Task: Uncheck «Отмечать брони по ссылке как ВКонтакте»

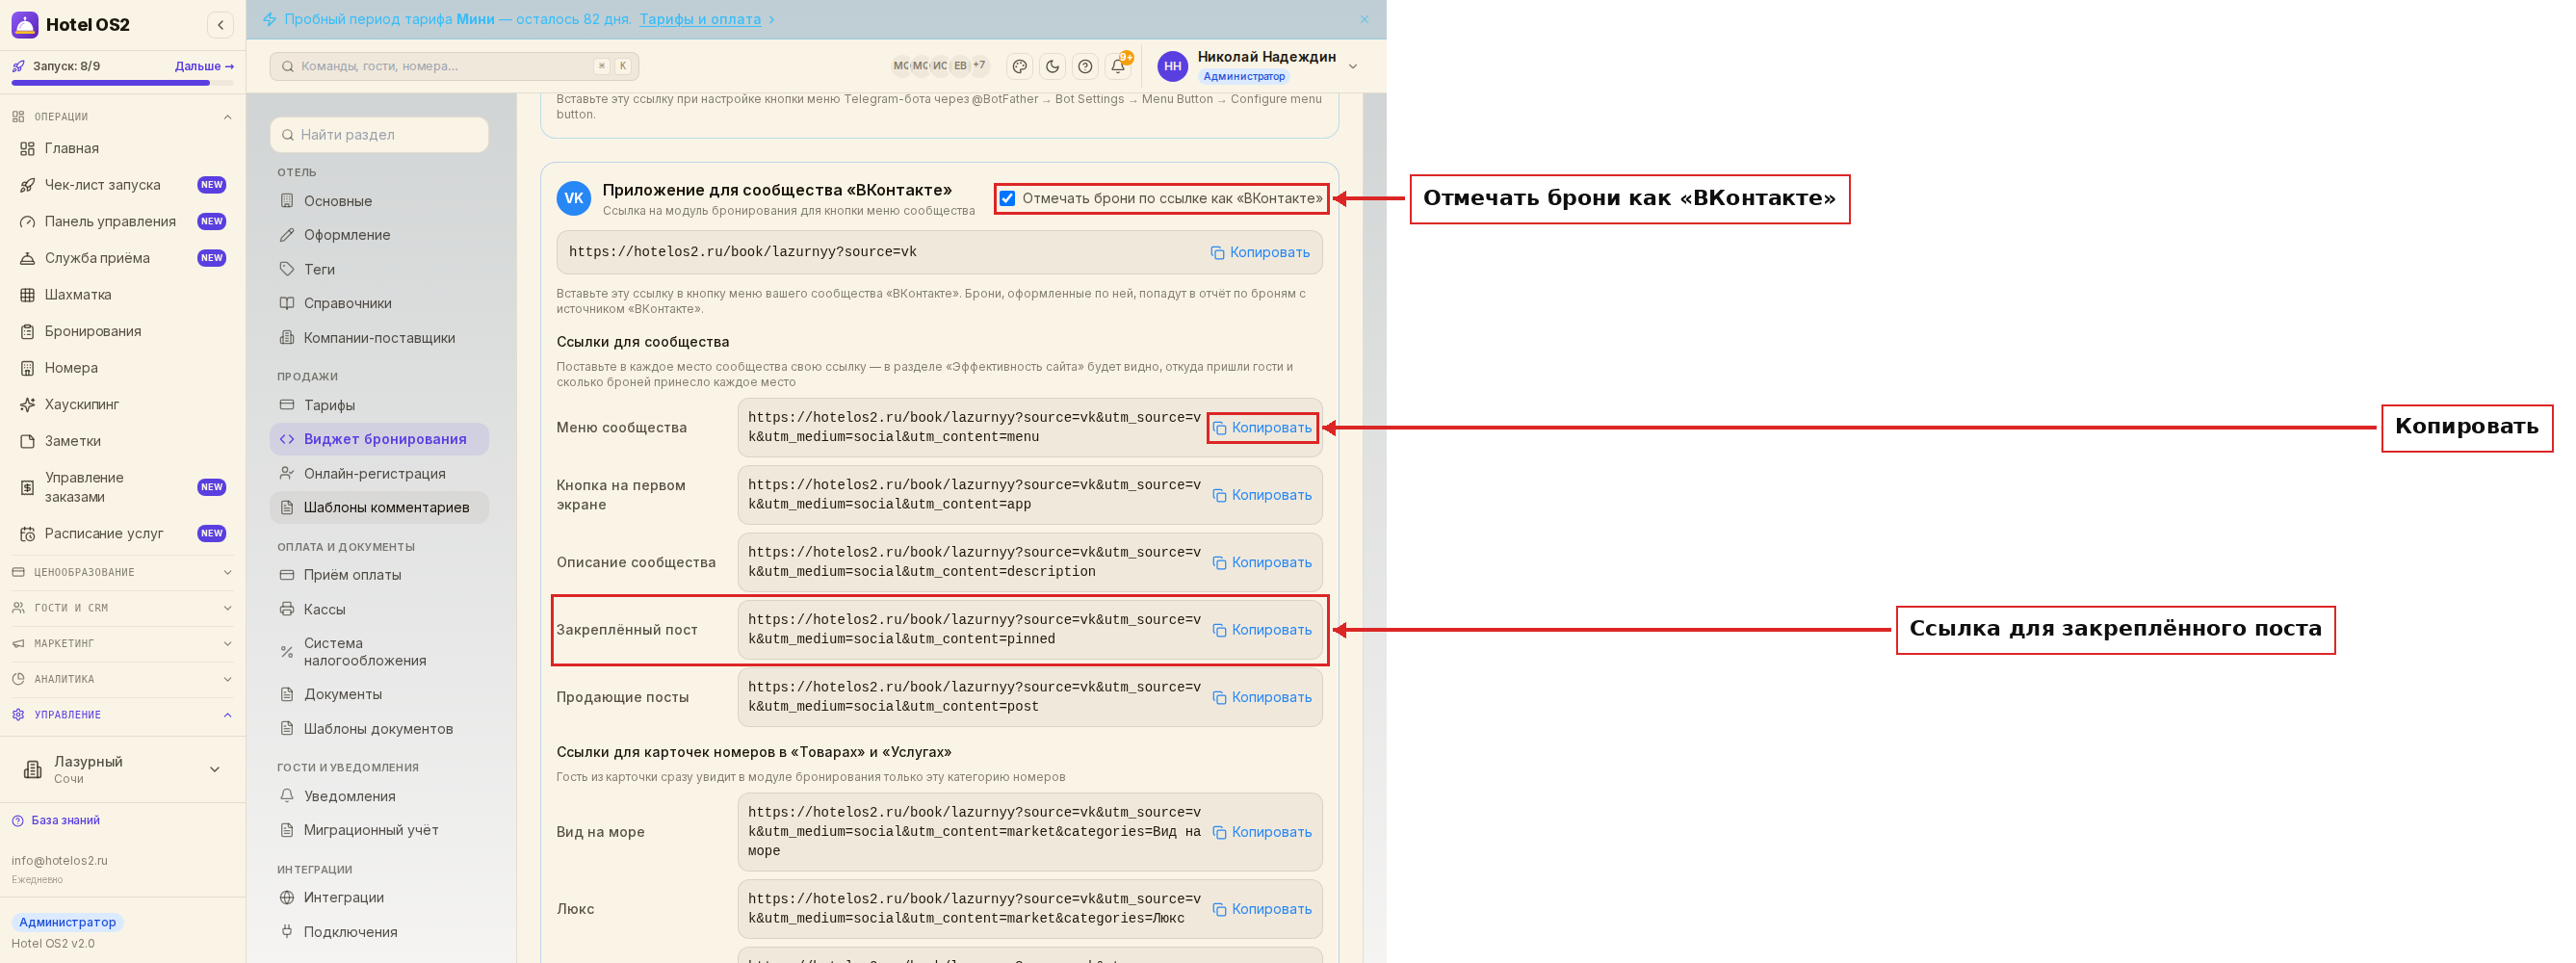Action: tap(1007, 198)
